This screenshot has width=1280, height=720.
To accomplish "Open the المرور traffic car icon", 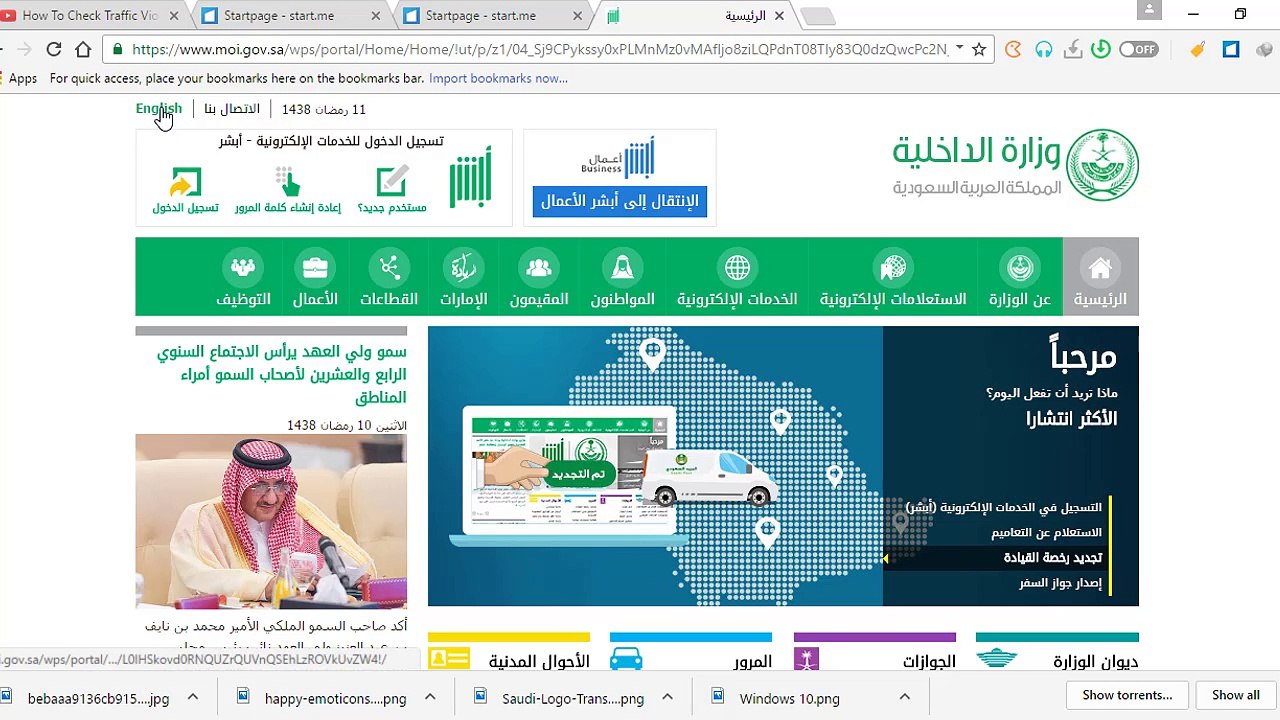I will click(626, 660).
